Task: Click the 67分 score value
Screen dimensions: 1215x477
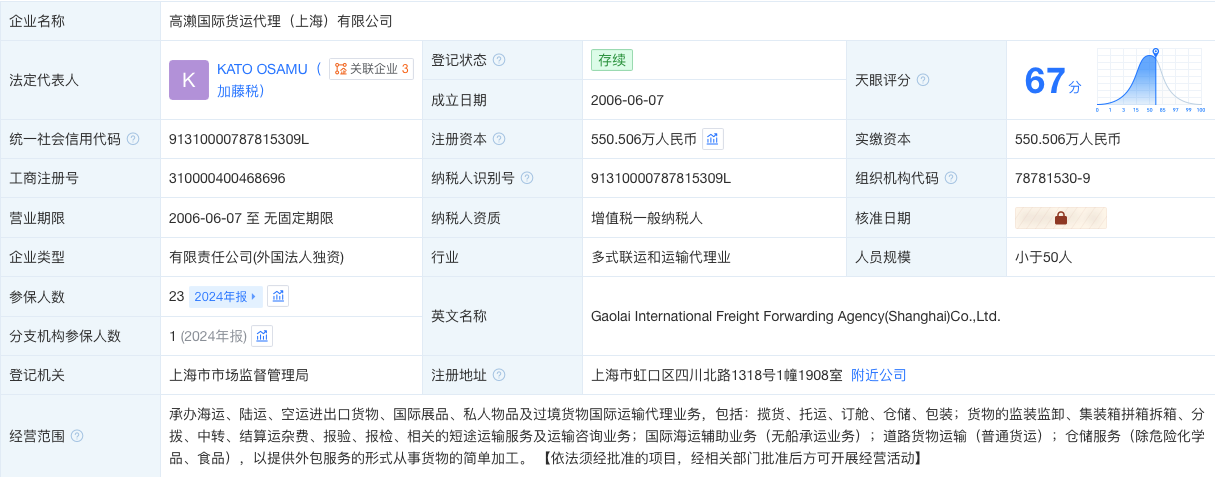Action: (1053, 81)
